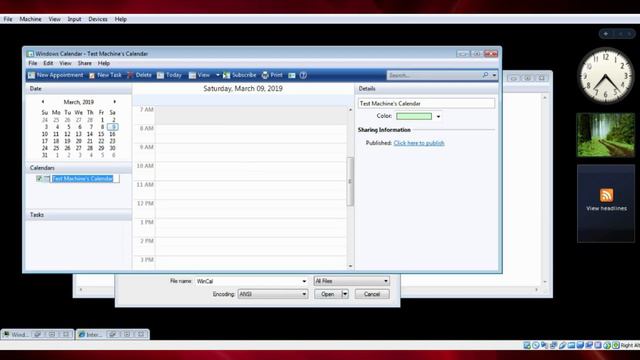640x360 pixels.
Task: Click the keyboard capture icon beside Right Alt
Action: pyautogui.click(x=616, y=345)
